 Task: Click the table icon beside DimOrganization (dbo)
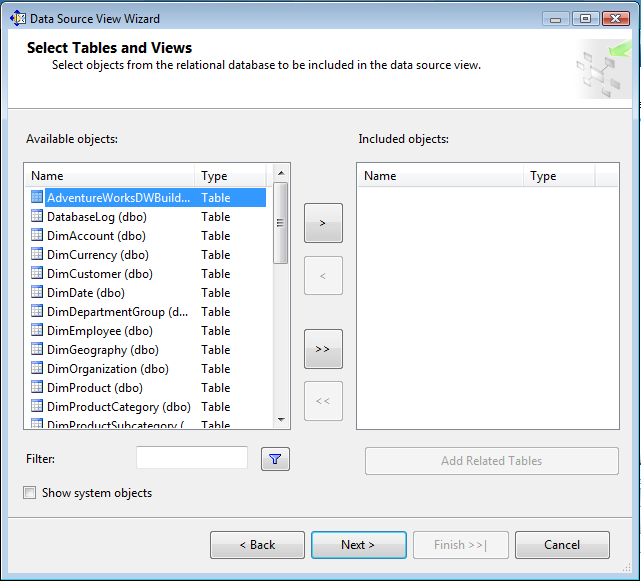(37, 368)
